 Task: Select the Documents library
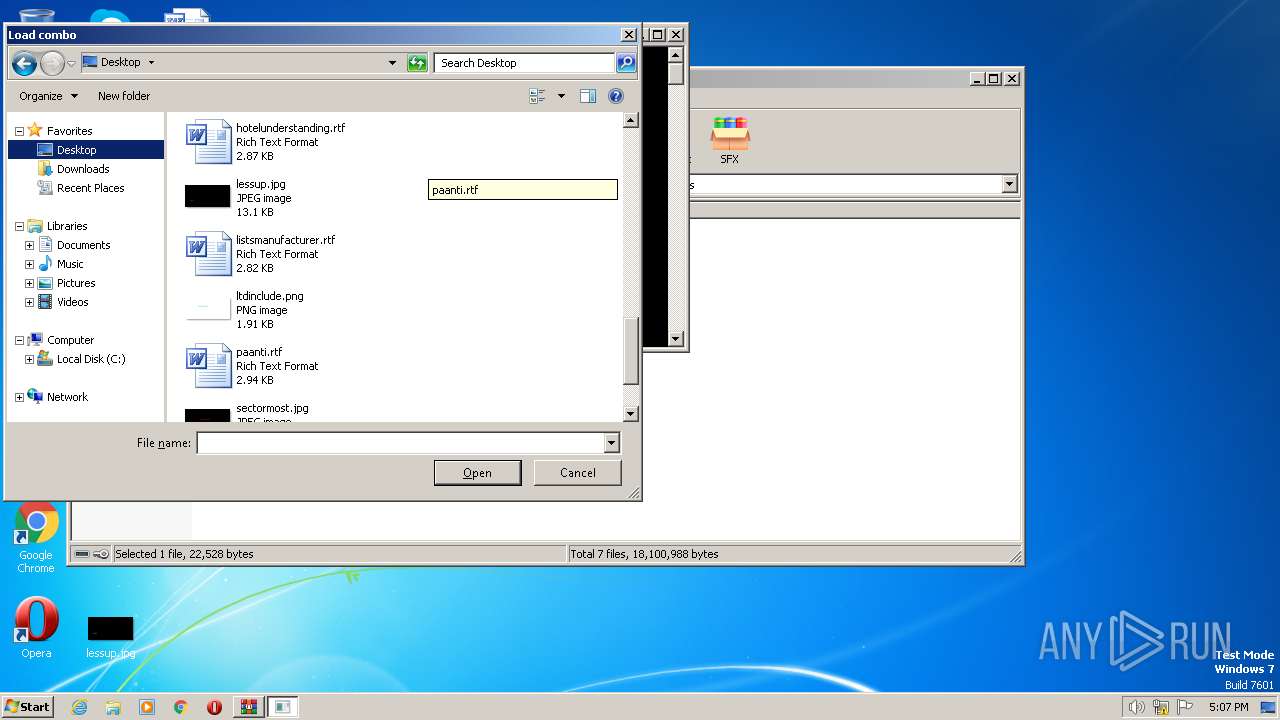click(83, 245)
